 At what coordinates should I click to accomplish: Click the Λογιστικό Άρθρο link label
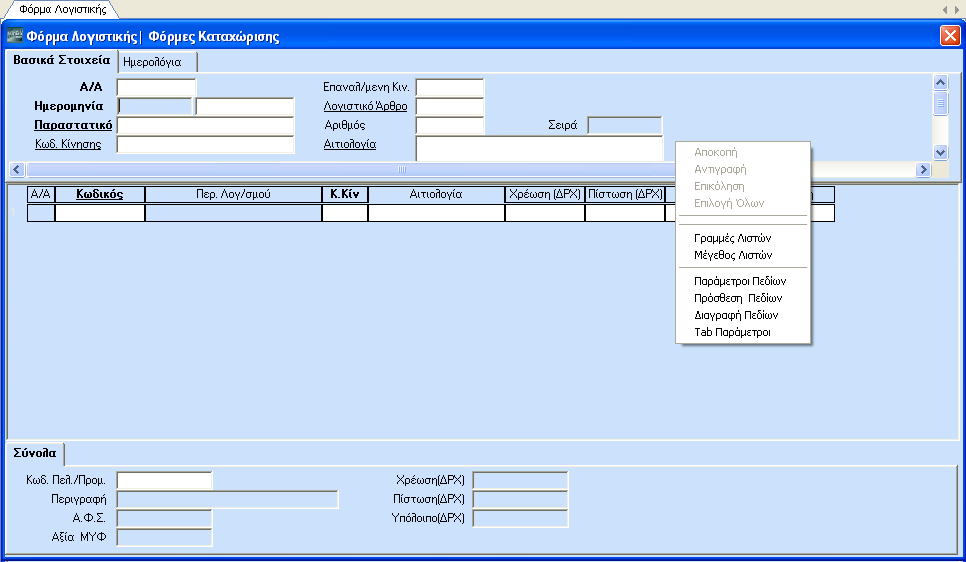(365, 106)
